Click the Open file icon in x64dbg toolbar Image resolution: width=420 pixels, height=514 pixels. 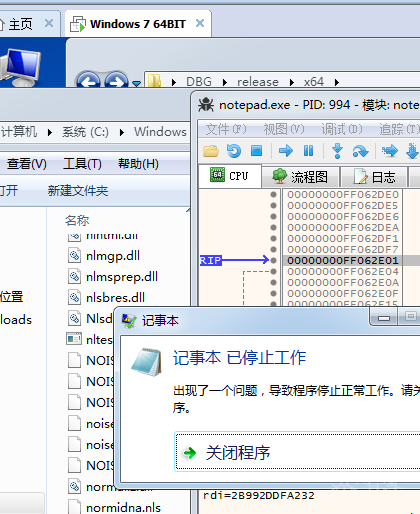click(x=211, y=151)
